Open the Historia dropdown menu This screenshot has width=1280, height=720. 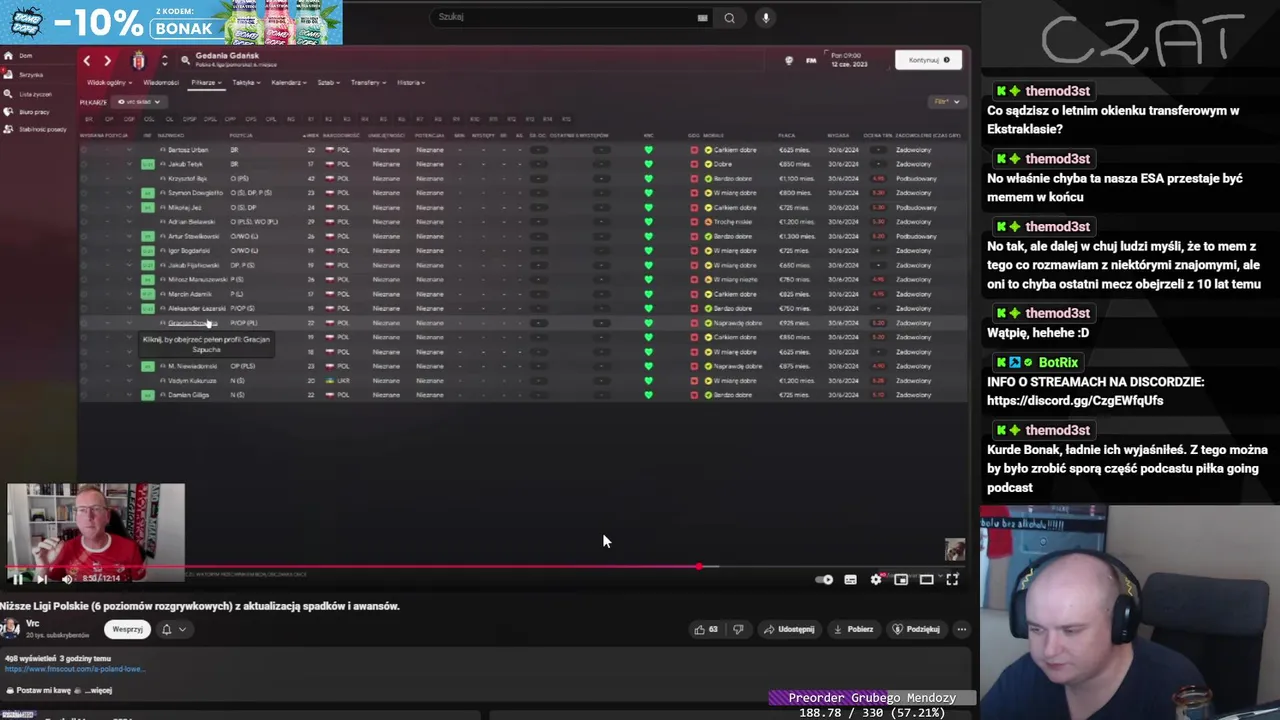click(411, 83)
